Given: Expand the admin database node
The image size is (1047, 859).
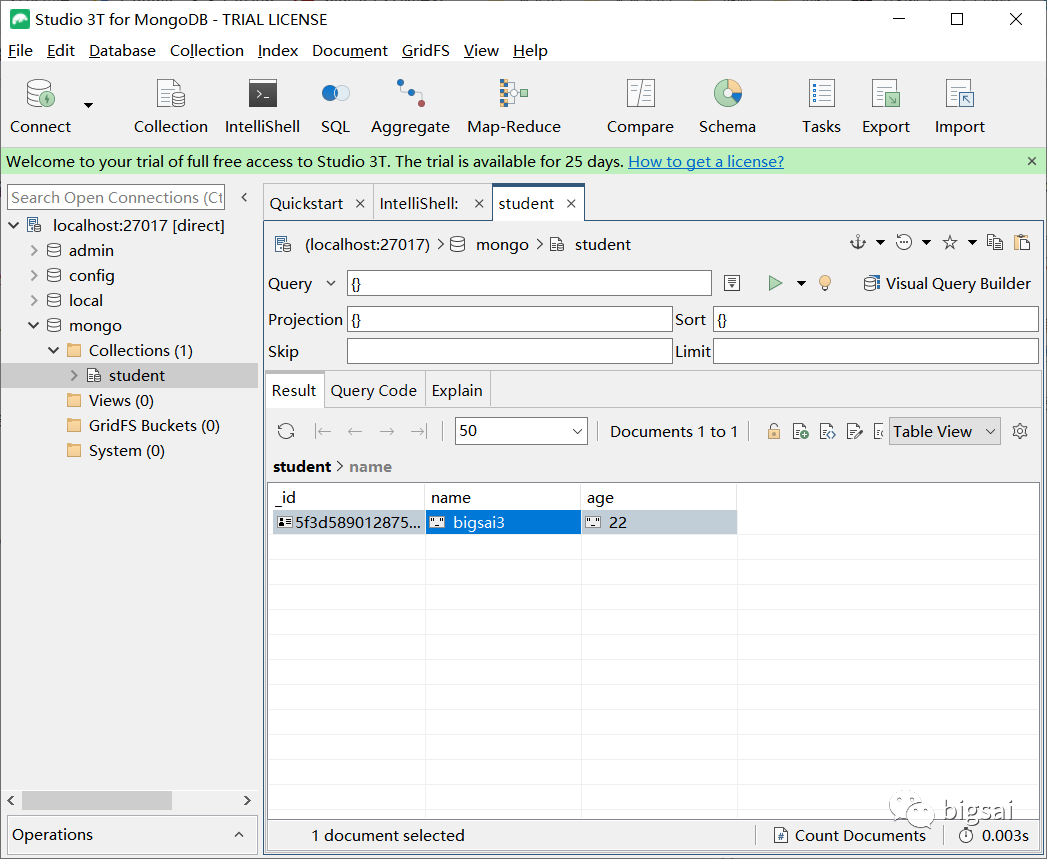Looking at the screenshot, I should [34, 251].
